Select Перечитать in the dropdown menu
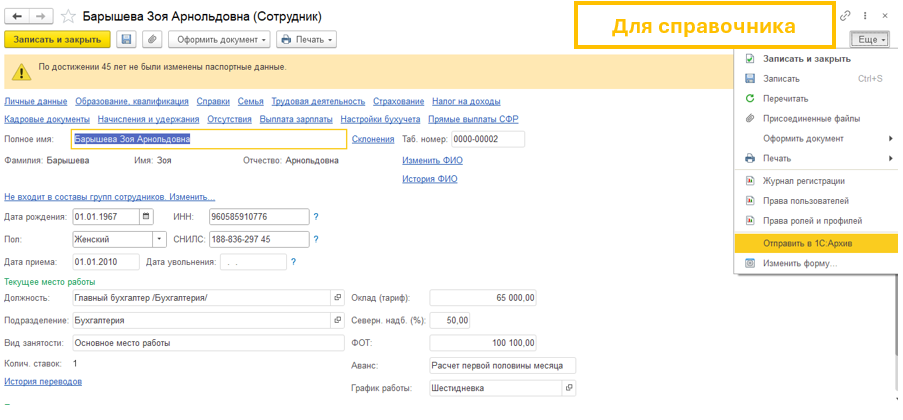 (816, 99)
